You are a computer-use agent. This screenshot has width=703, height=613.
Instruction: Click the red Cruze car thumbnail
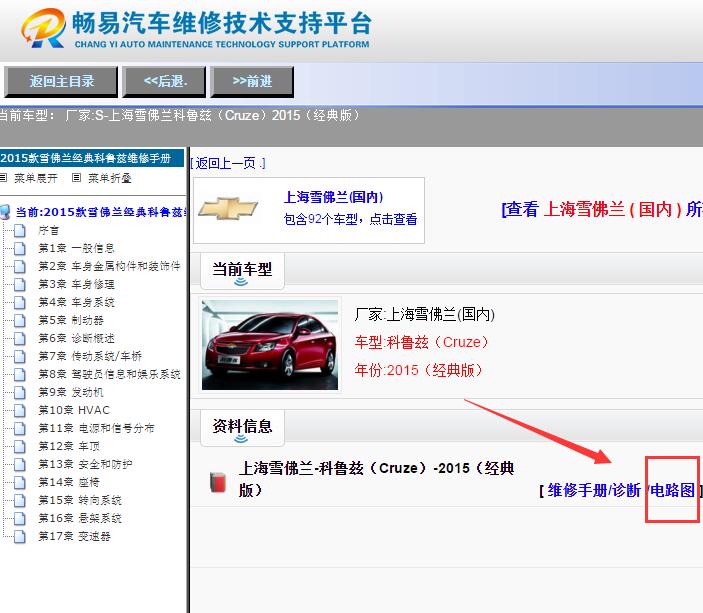click(270, 345)
